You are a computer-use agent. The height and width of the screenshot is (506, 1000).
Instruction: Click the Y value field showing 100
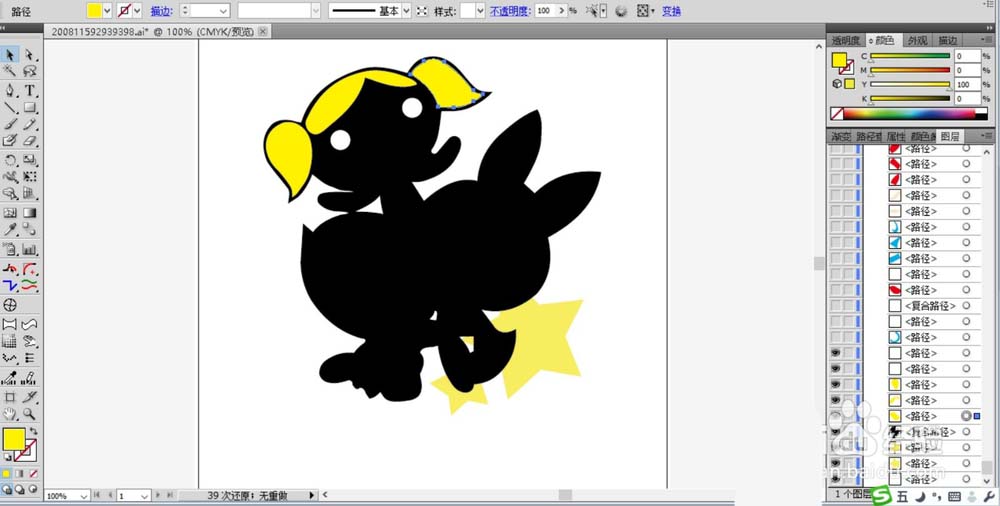tap(967, 84)
